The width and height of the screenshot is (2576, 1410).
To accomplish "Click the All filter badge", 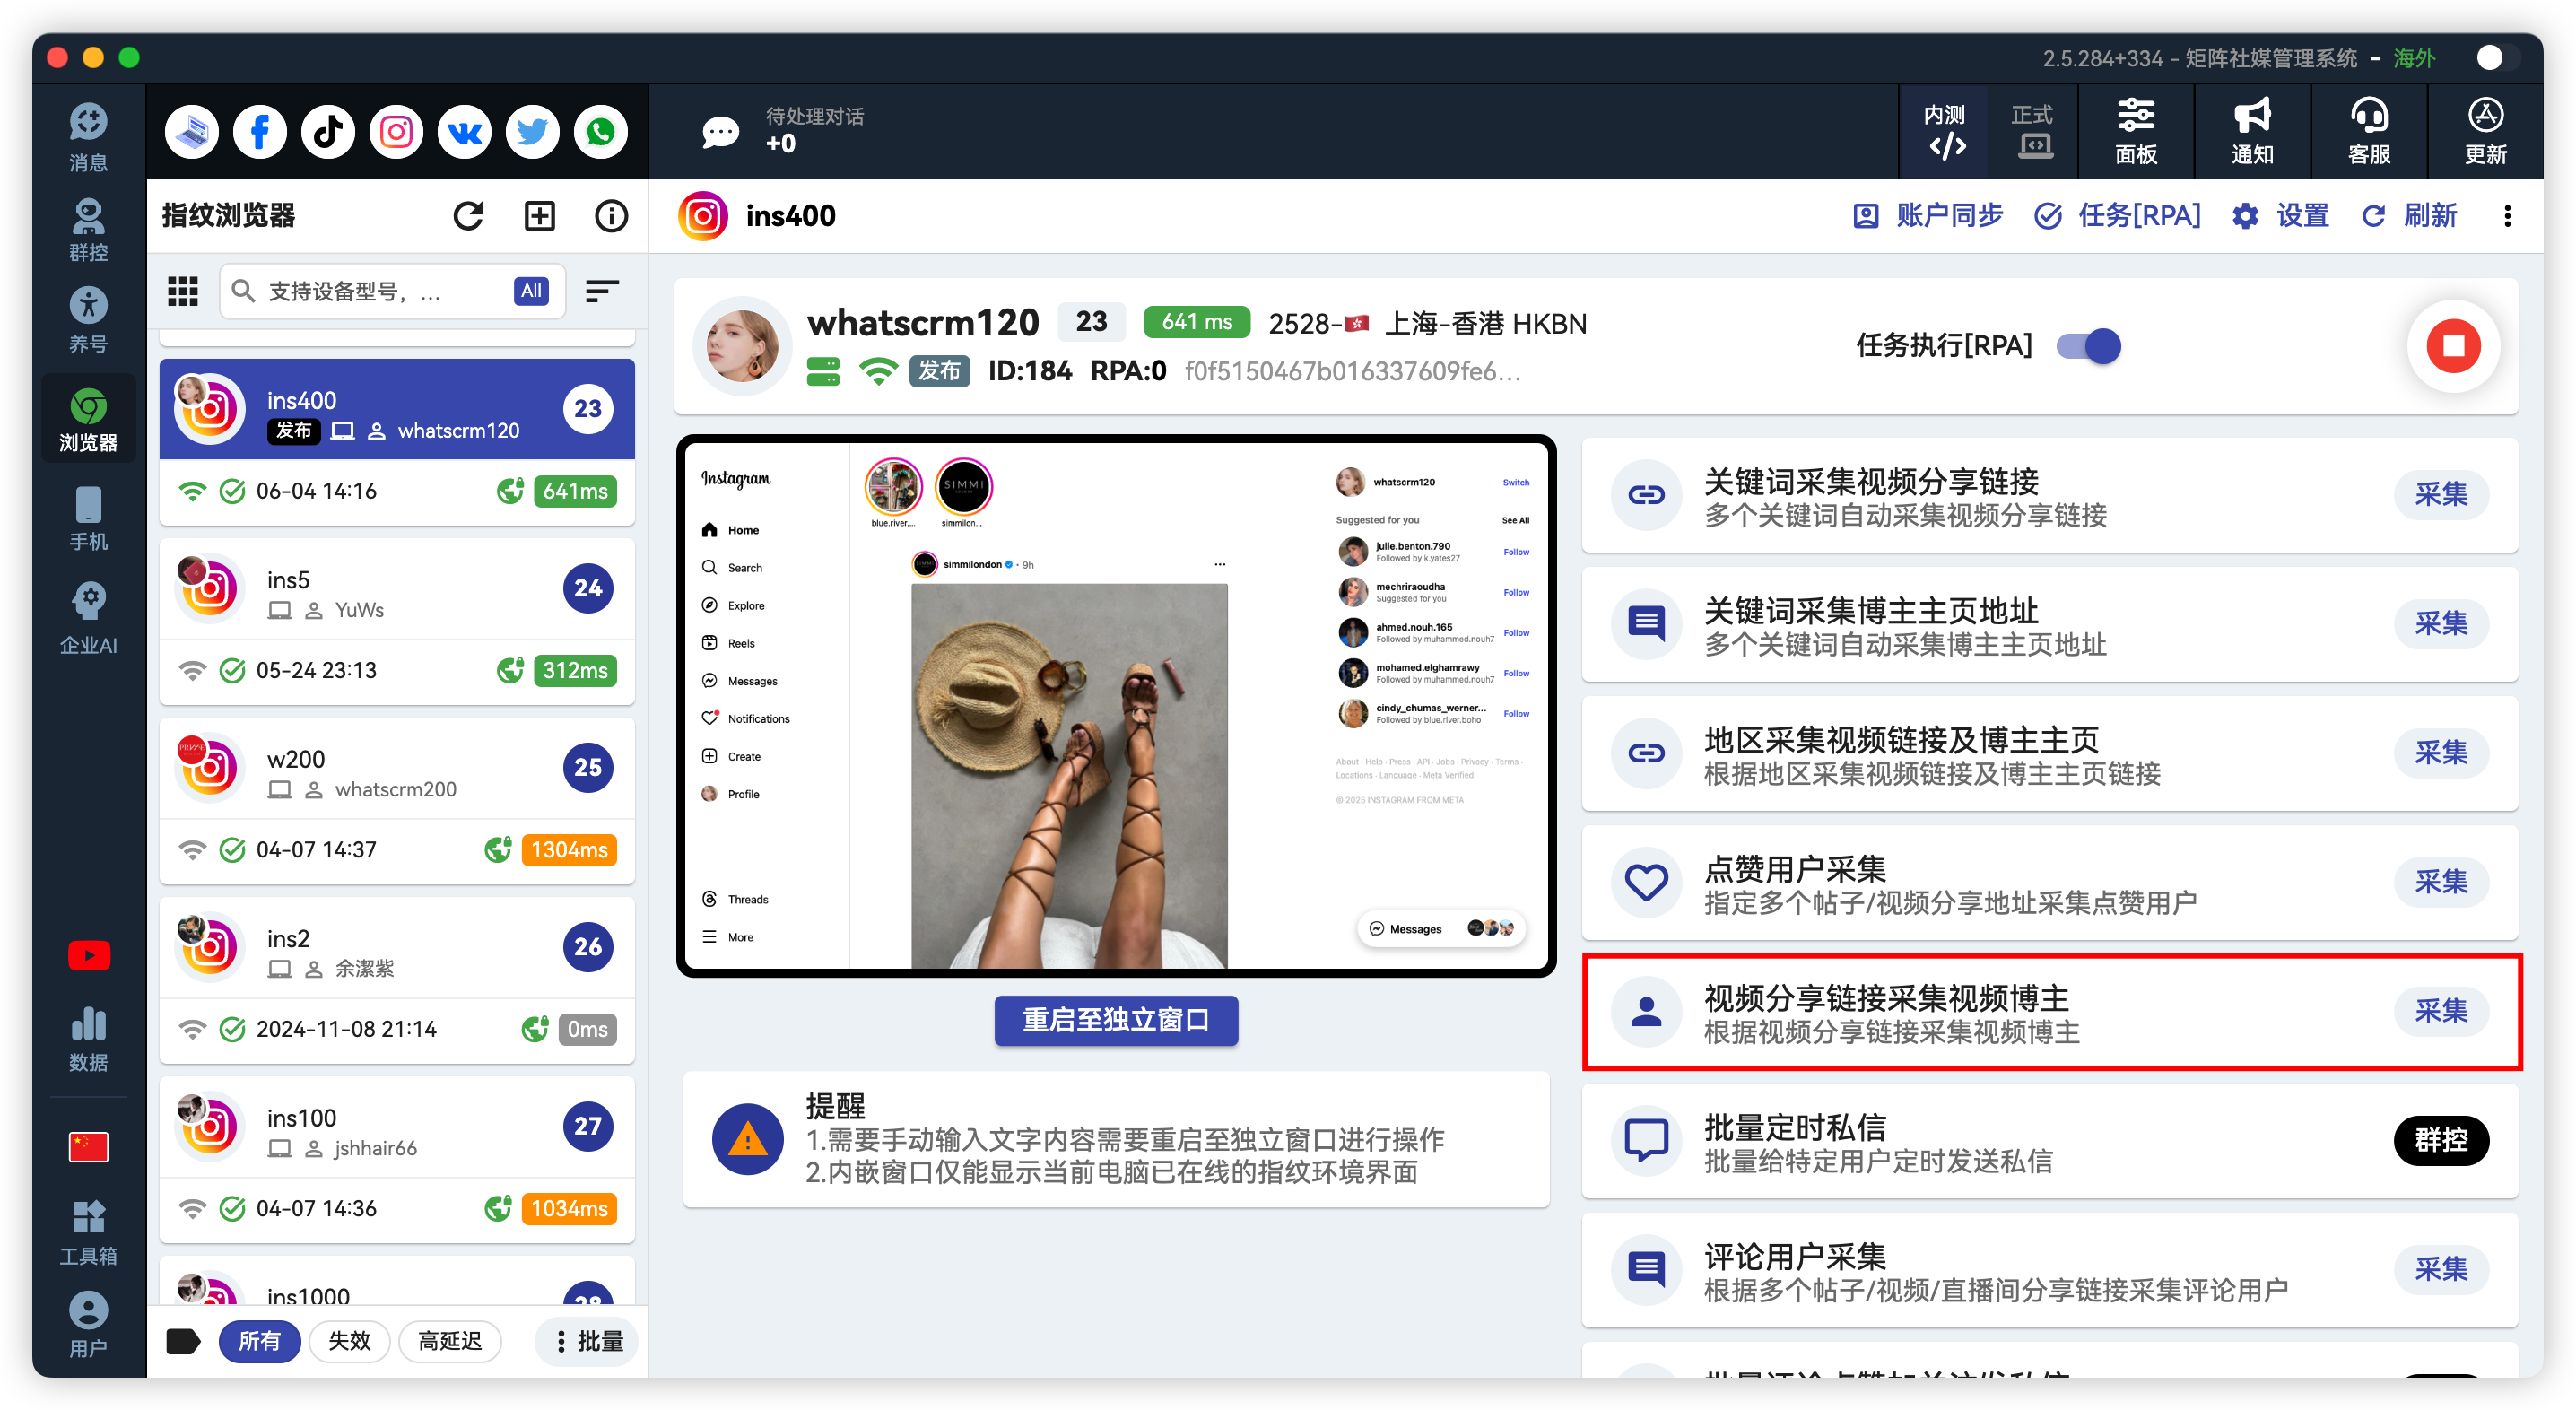I will pos(531,291).
